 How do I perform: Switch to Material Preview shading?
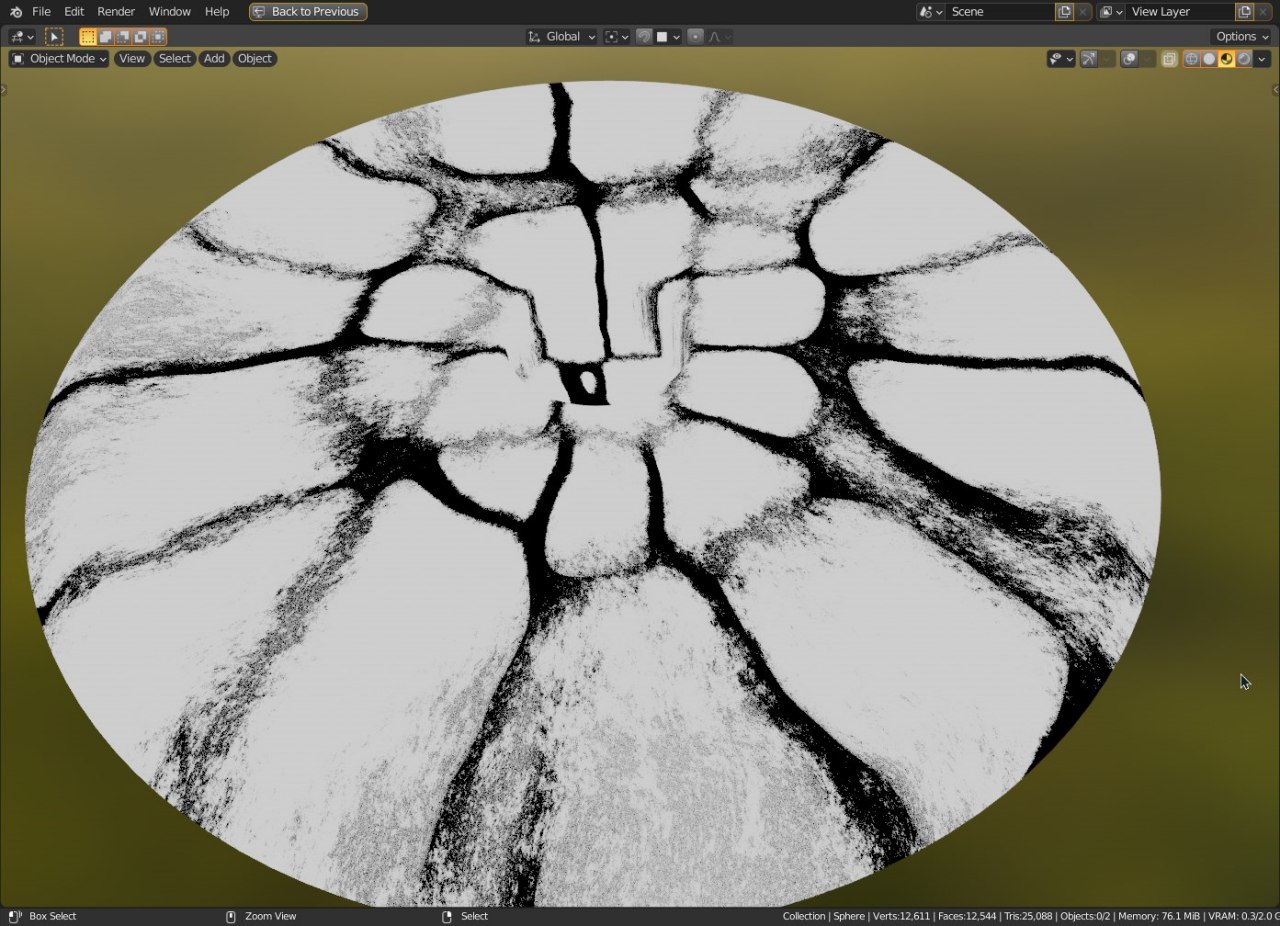[1226, 59]
